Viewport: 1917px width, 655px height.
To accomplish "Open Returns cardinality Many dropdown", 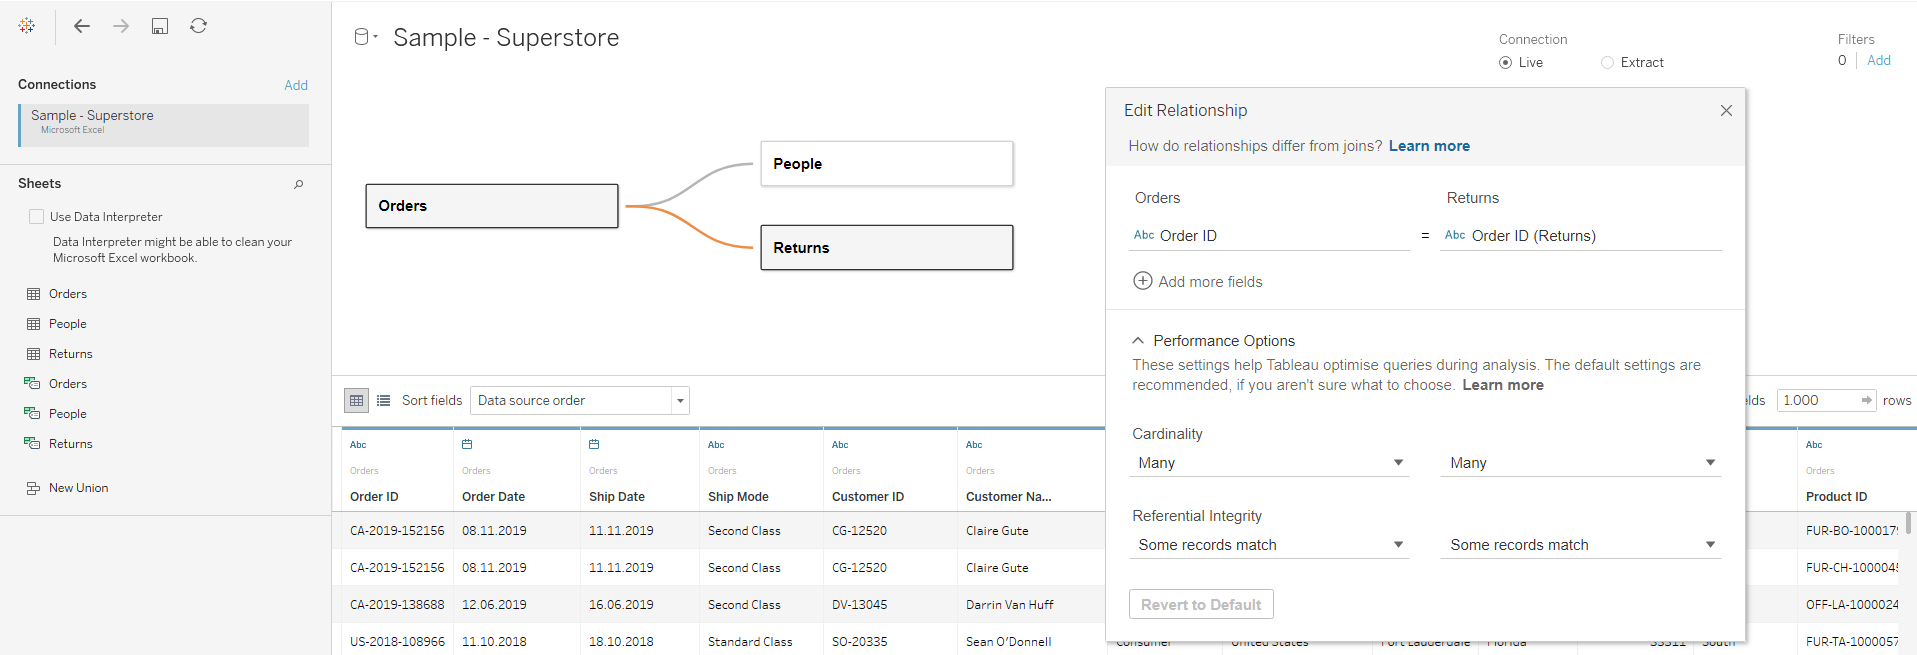I will pyautogui.click(x=1581, y=463).
